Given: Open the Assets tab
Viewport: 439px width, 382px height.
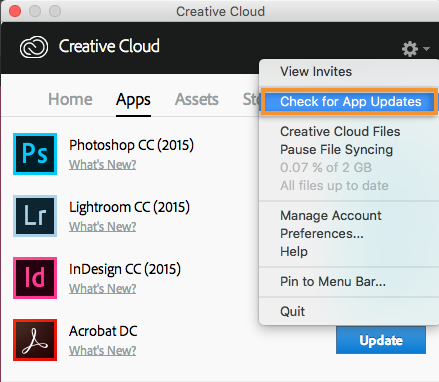Looking at the screenshot, I should [x=197, y=99].
